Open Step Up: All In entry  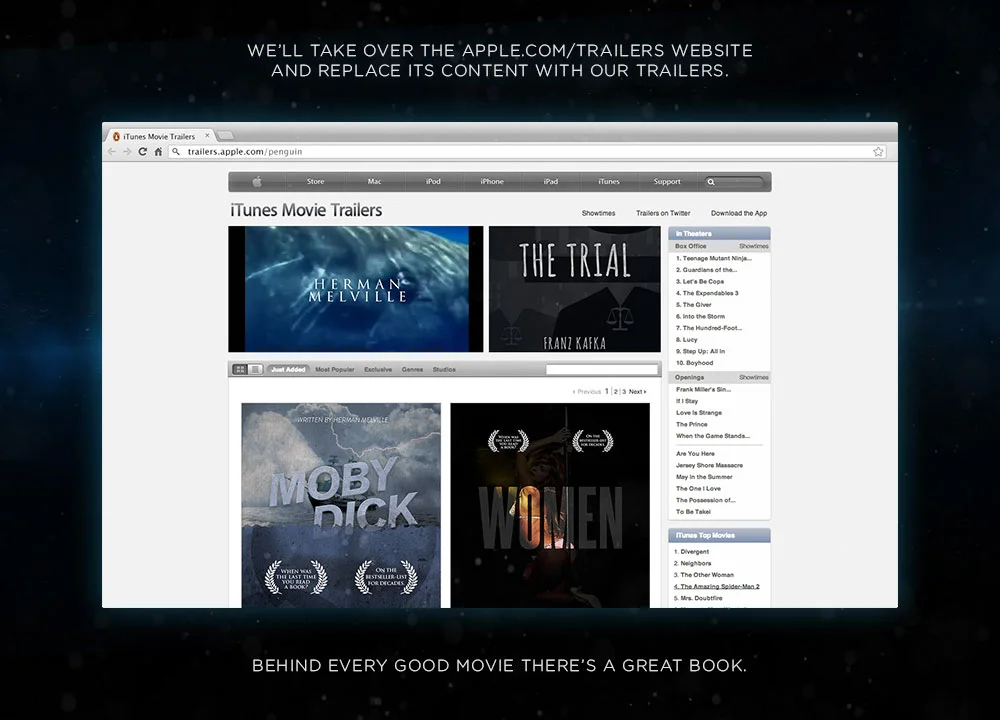(x=700, y=351)
